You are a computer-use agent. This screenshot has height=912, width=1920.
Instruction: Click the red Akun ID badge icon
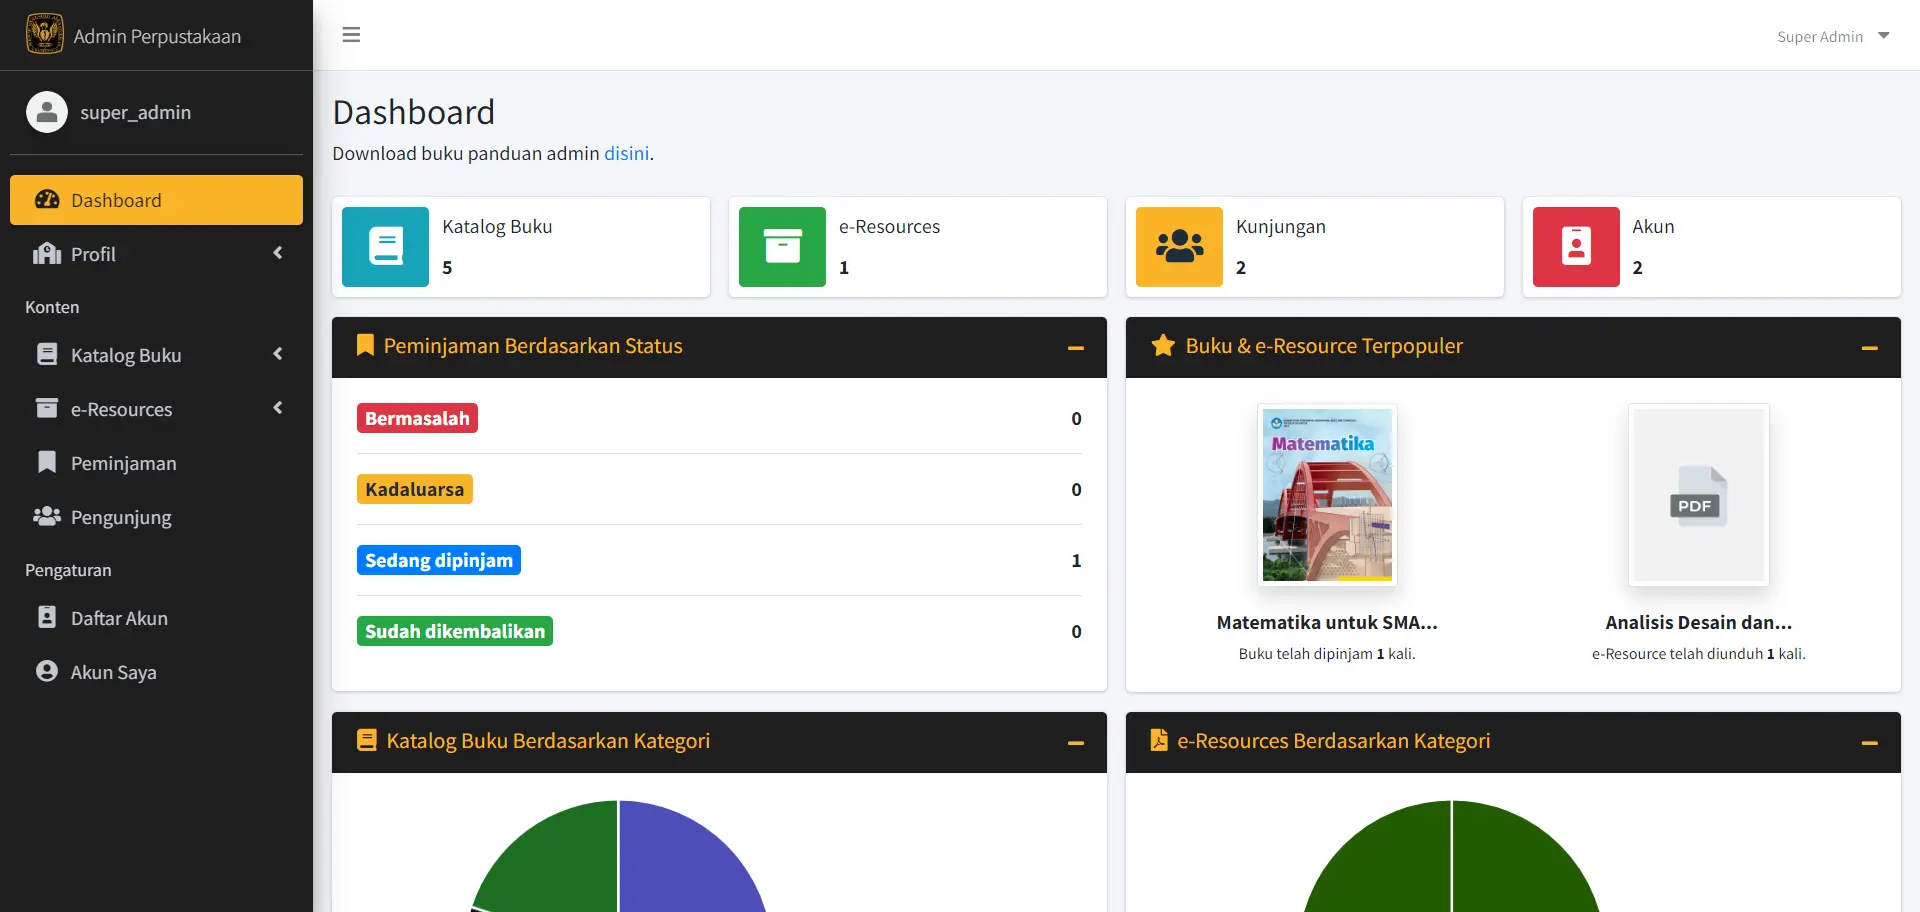click(1576, 247)
